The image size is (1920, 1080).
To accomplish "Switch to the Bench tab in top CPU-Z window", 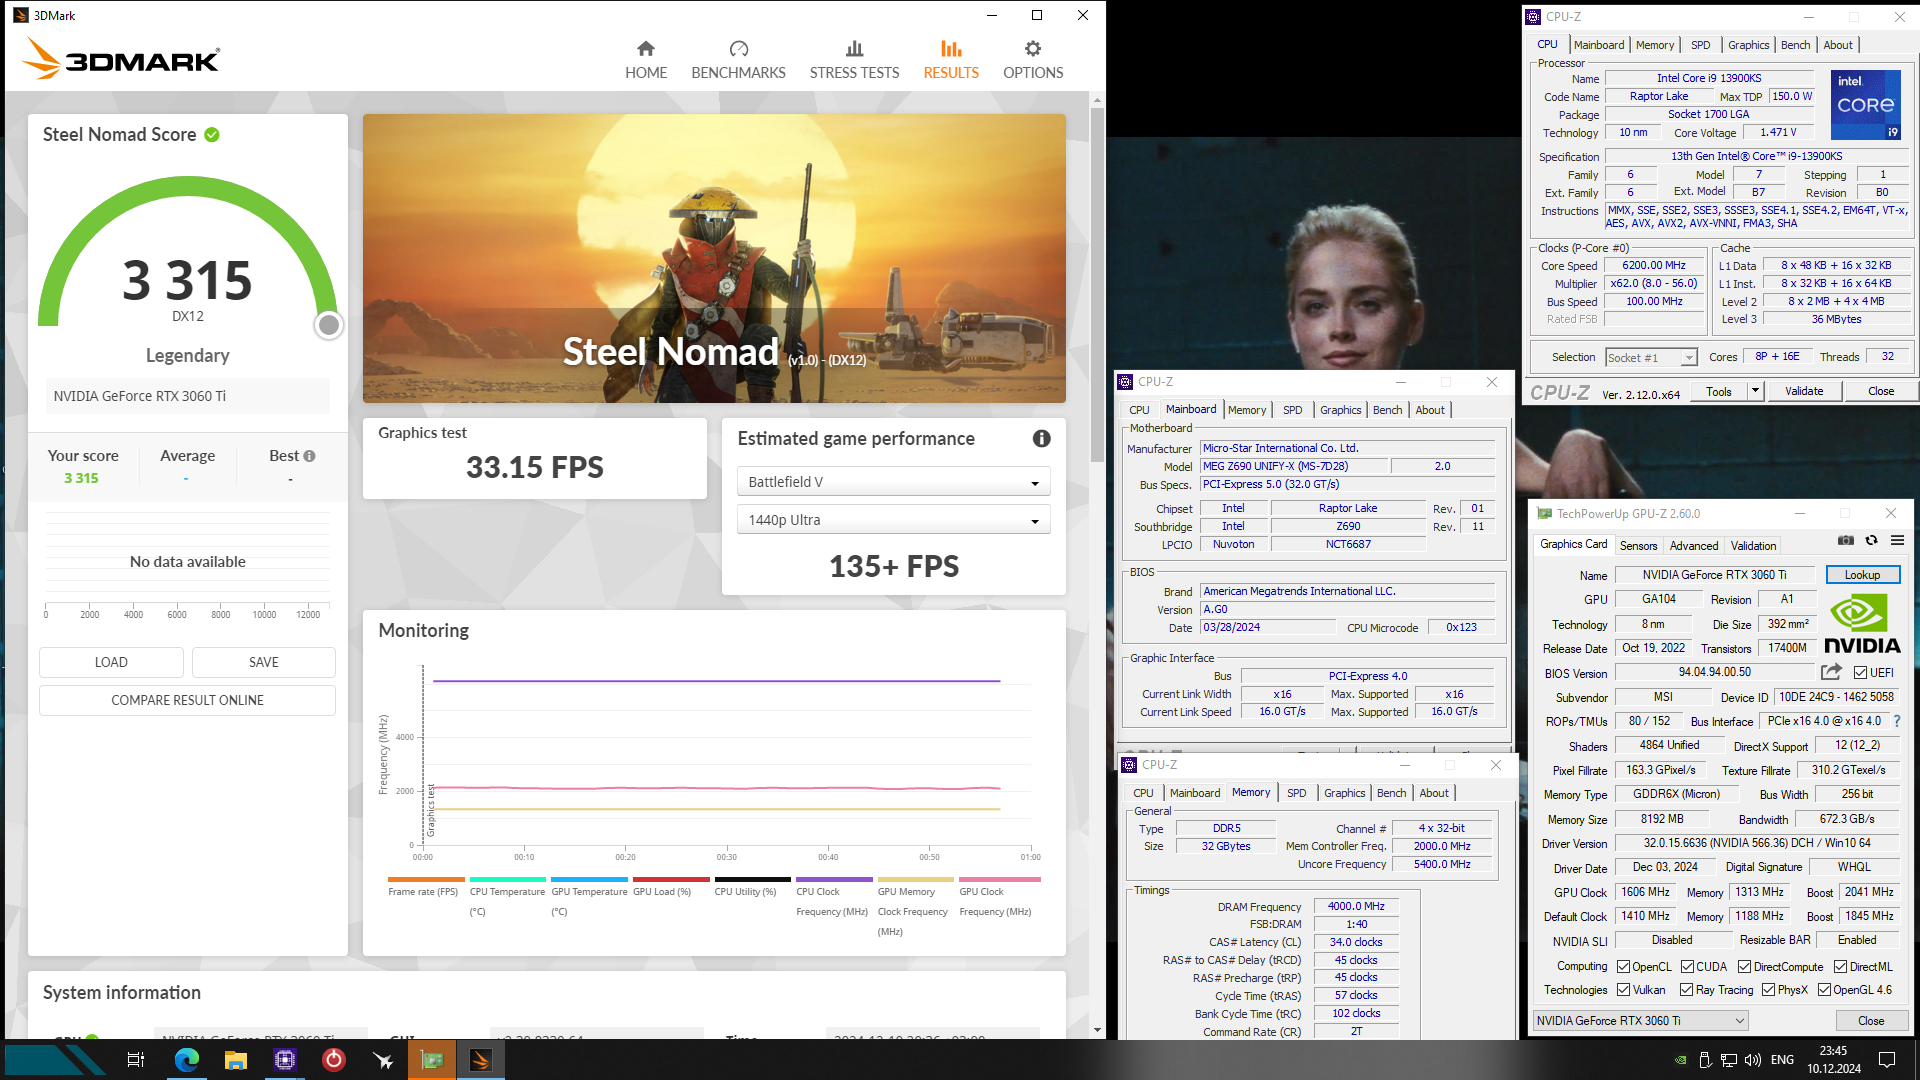I will (1795, 45).
